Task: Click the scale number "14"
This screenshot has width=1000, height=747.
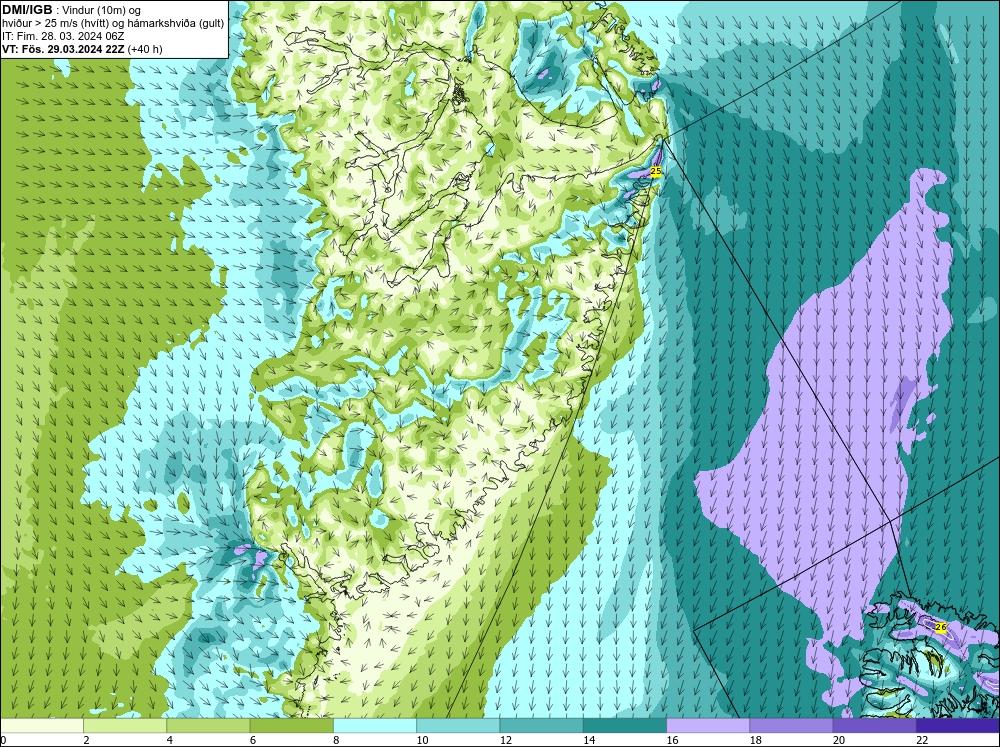Action: click(589, 739)
